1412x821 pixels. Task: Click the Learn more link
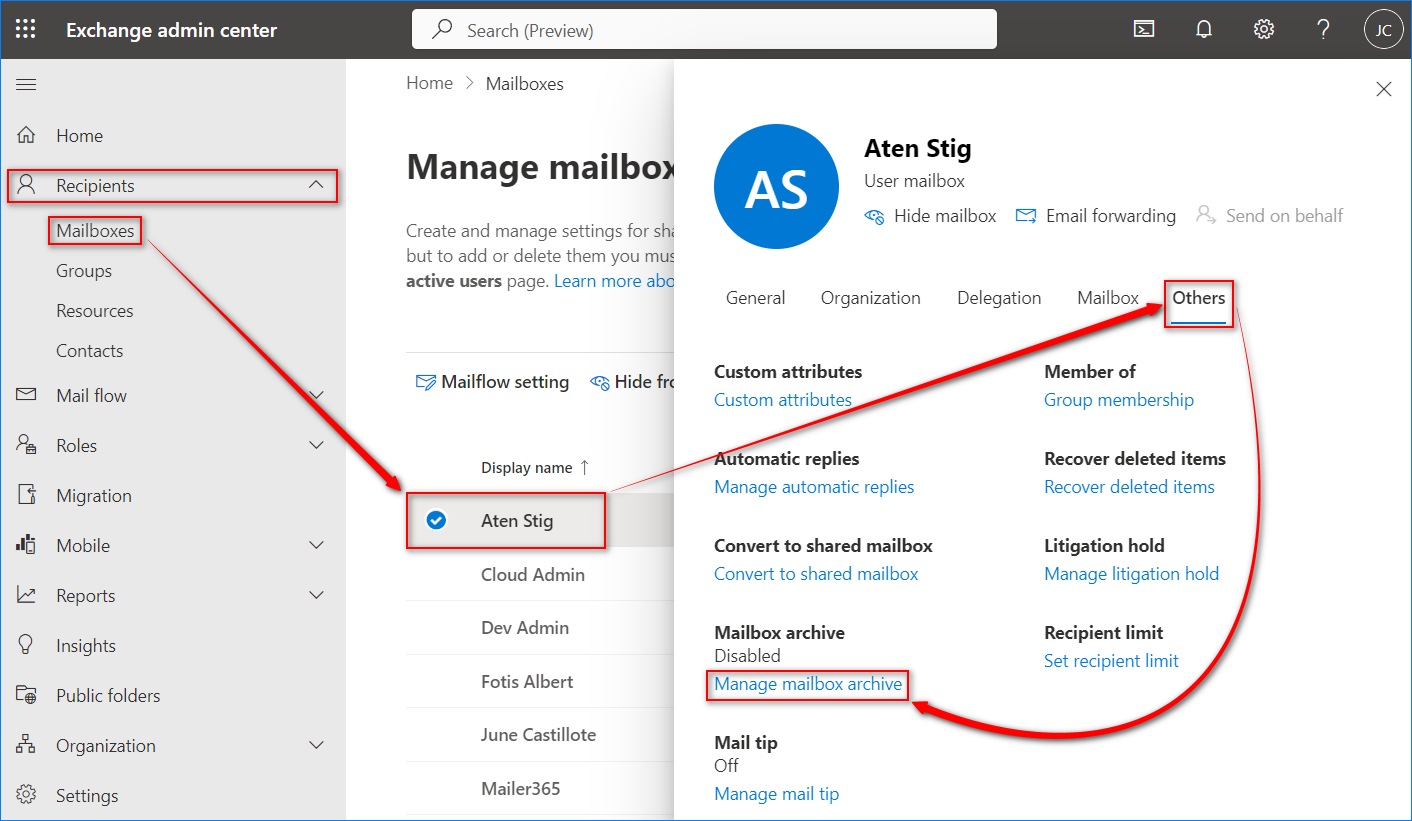pos(614,281)
